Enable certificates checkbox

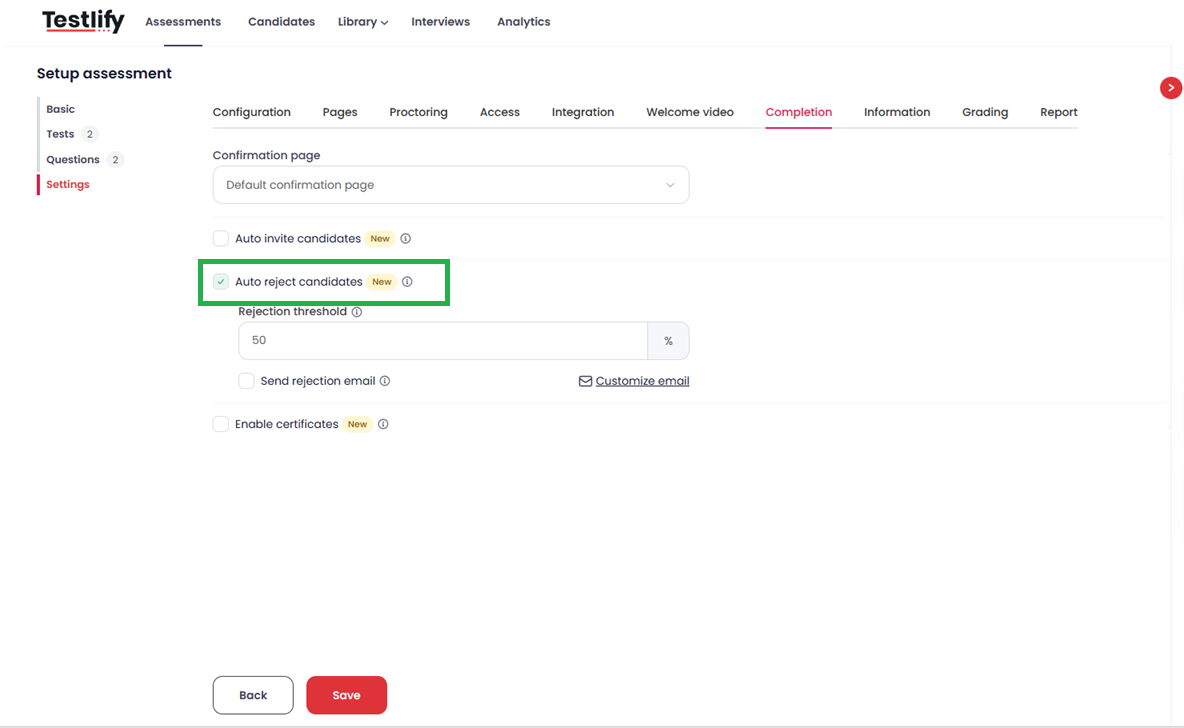click(220, 424)
